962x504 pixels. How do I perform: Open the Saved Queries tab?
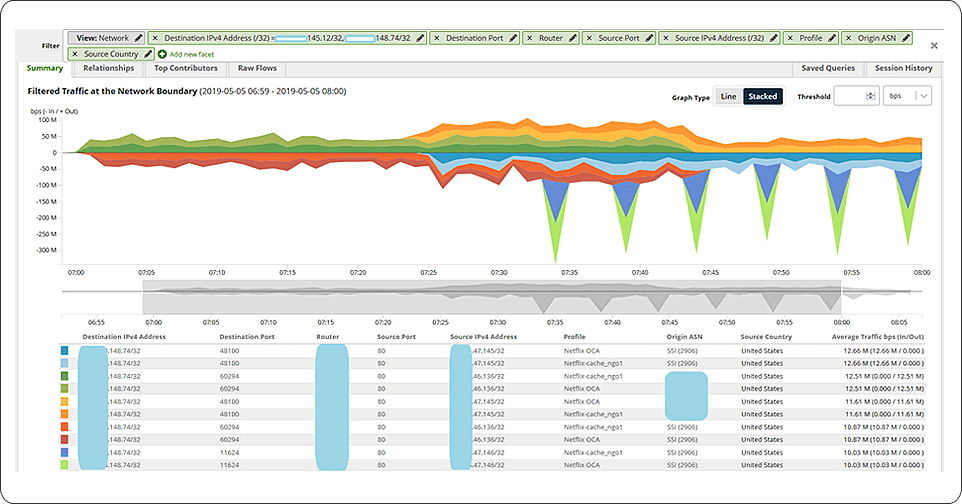tap(828, 68)
